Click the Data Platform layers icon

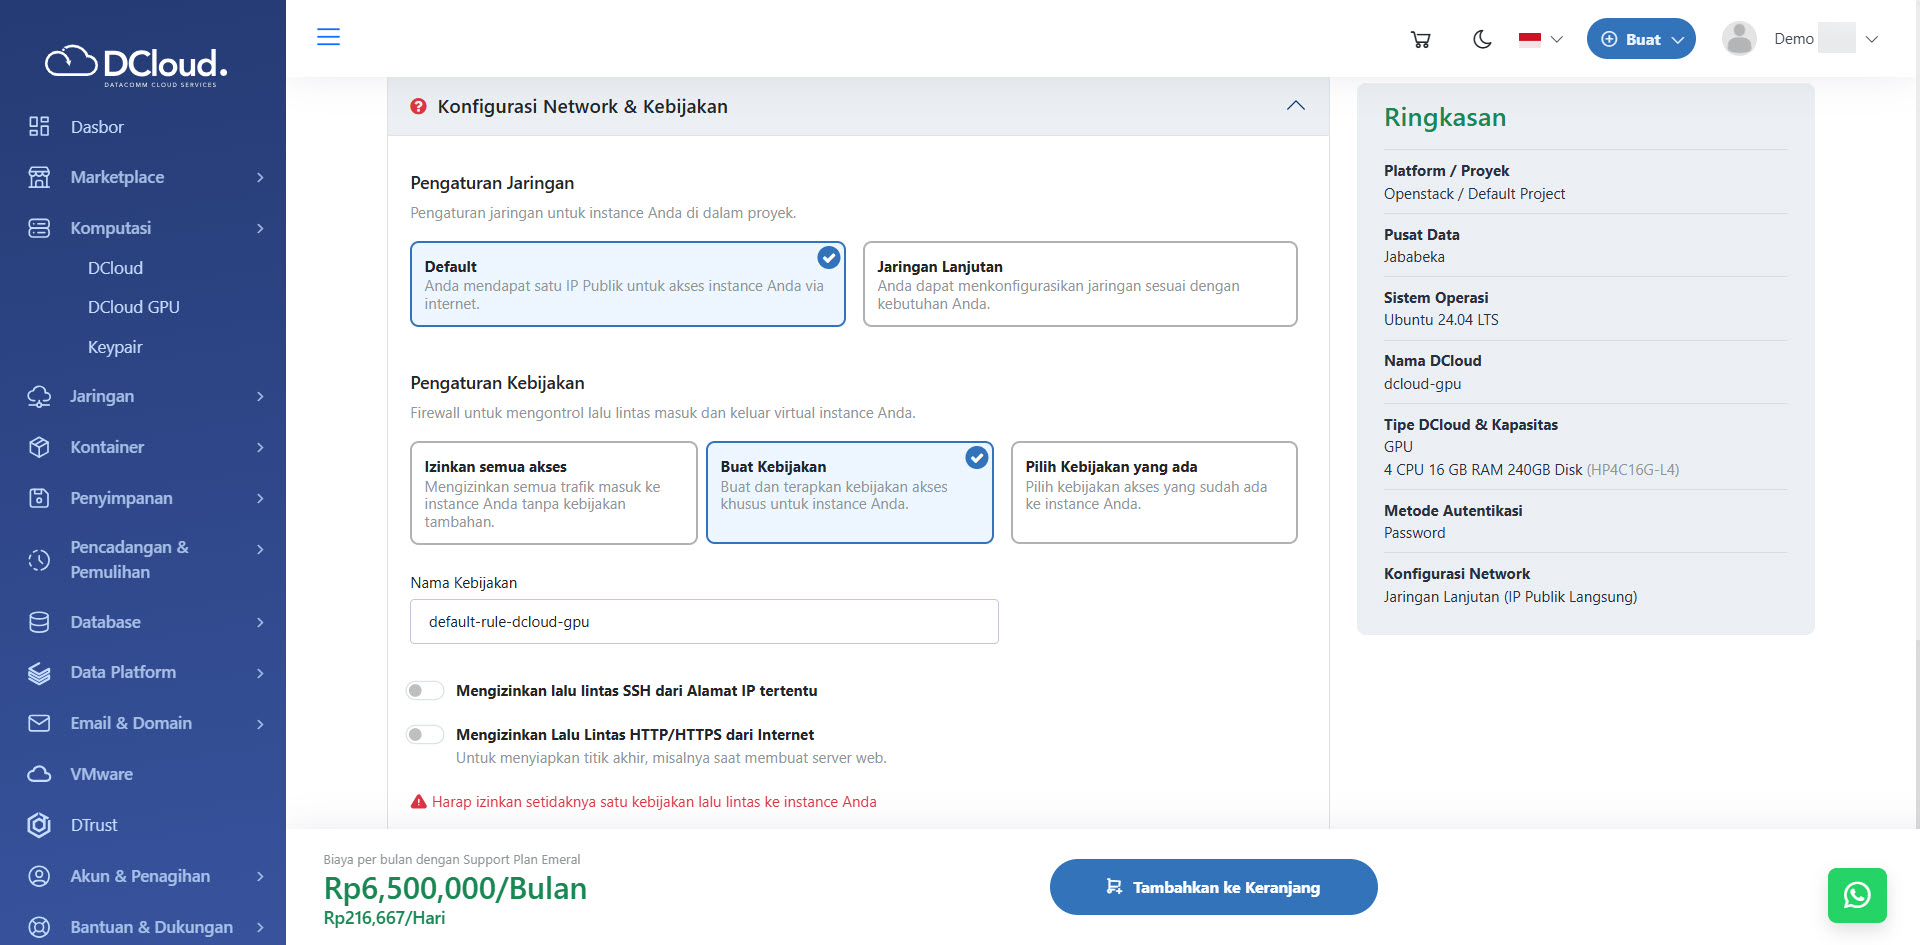click(39, 673)
